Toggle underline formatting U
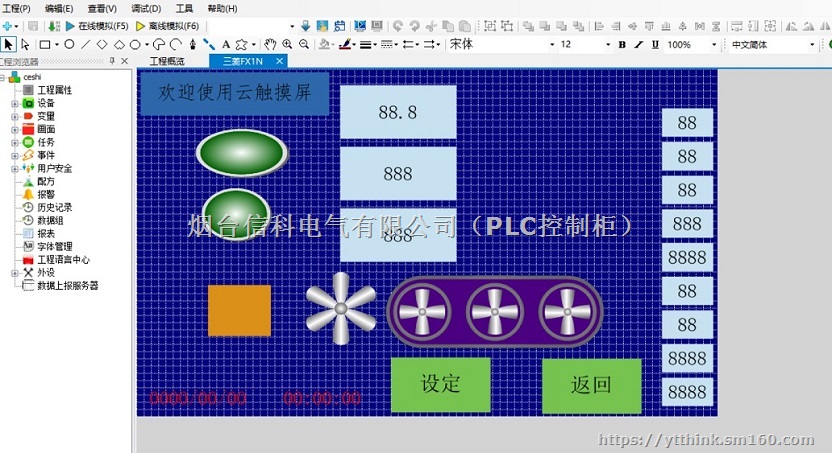 655,45
